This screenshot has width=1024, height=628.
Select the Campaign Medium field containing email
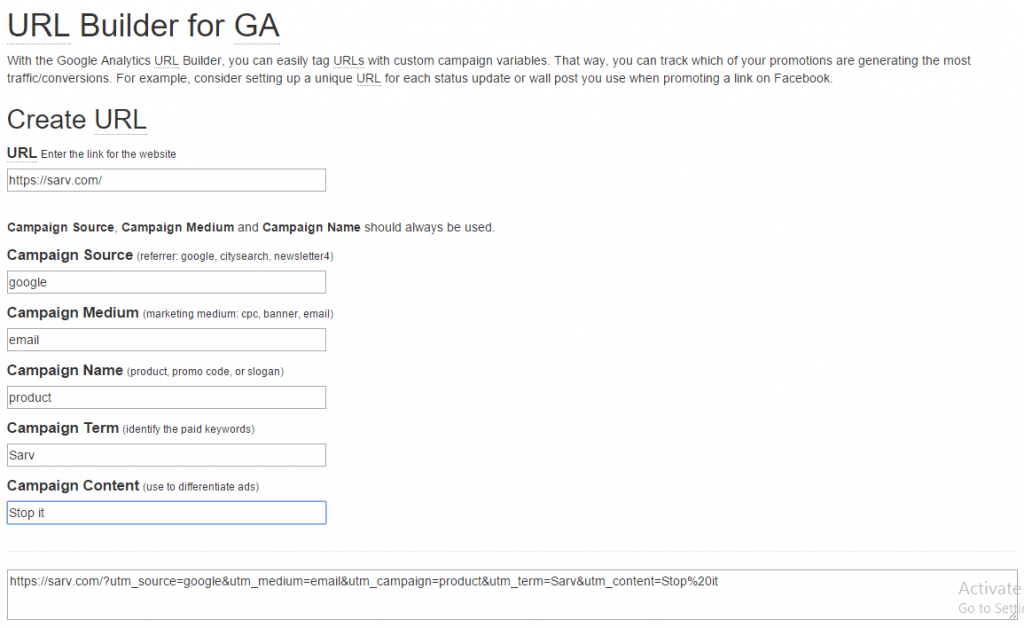pos(166,340)
